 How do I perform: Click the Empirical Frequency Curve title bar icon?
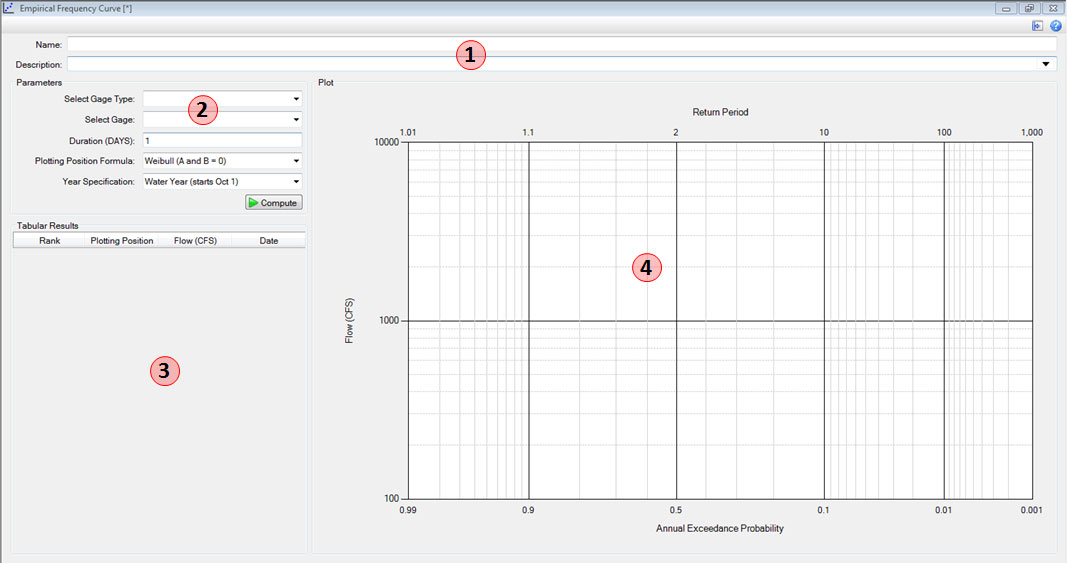pos(8,8)
